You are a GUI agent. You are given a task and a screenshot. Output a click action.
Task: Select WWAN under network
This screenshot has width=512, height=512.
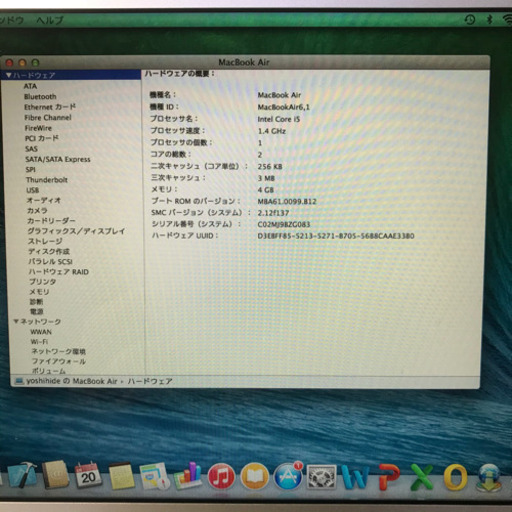(41, 332)
